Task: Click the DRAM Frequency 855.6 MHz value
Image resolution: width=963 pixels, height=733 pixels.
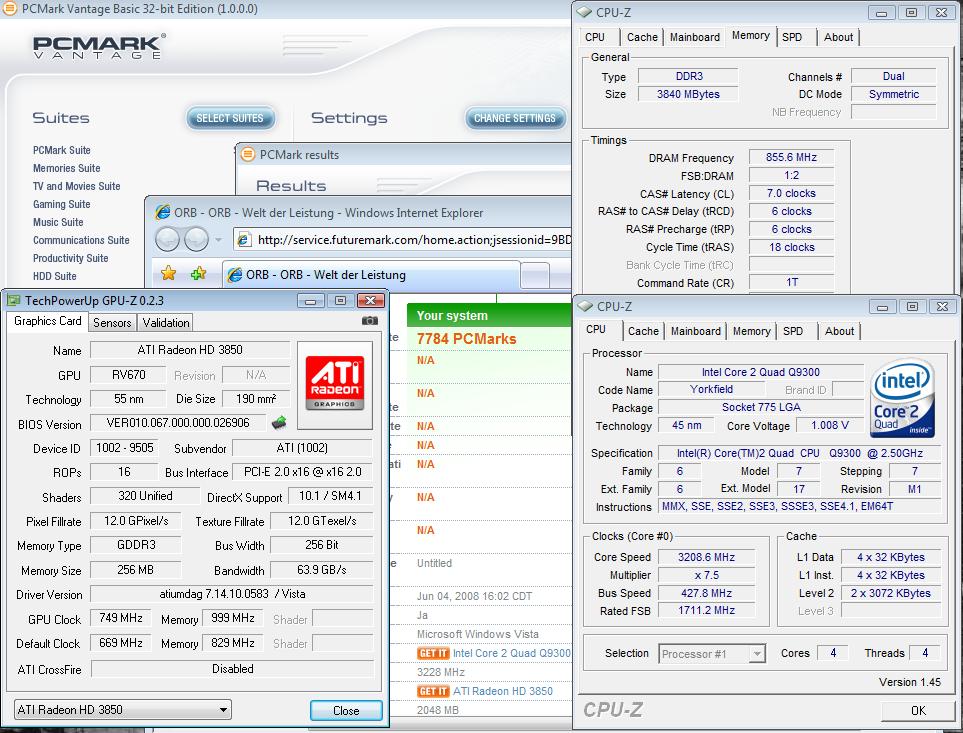Action: [x=791, y=157]
